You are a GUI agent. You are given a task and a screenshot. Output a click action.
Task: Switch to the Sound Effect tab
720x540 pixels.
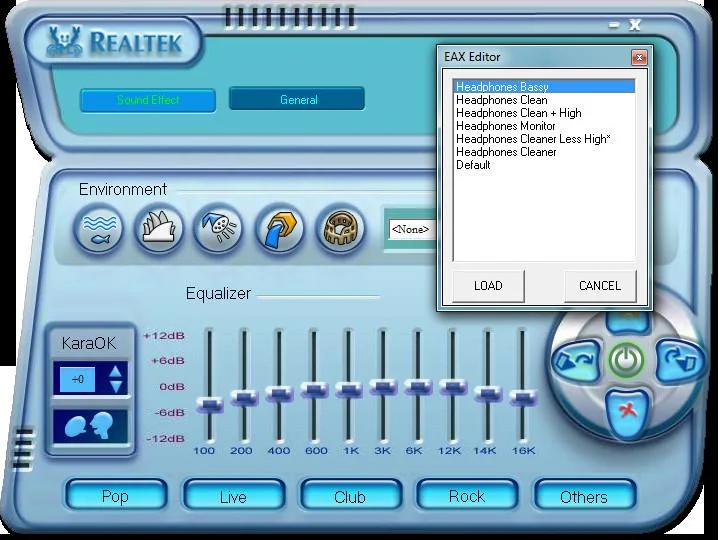(148, 100)
